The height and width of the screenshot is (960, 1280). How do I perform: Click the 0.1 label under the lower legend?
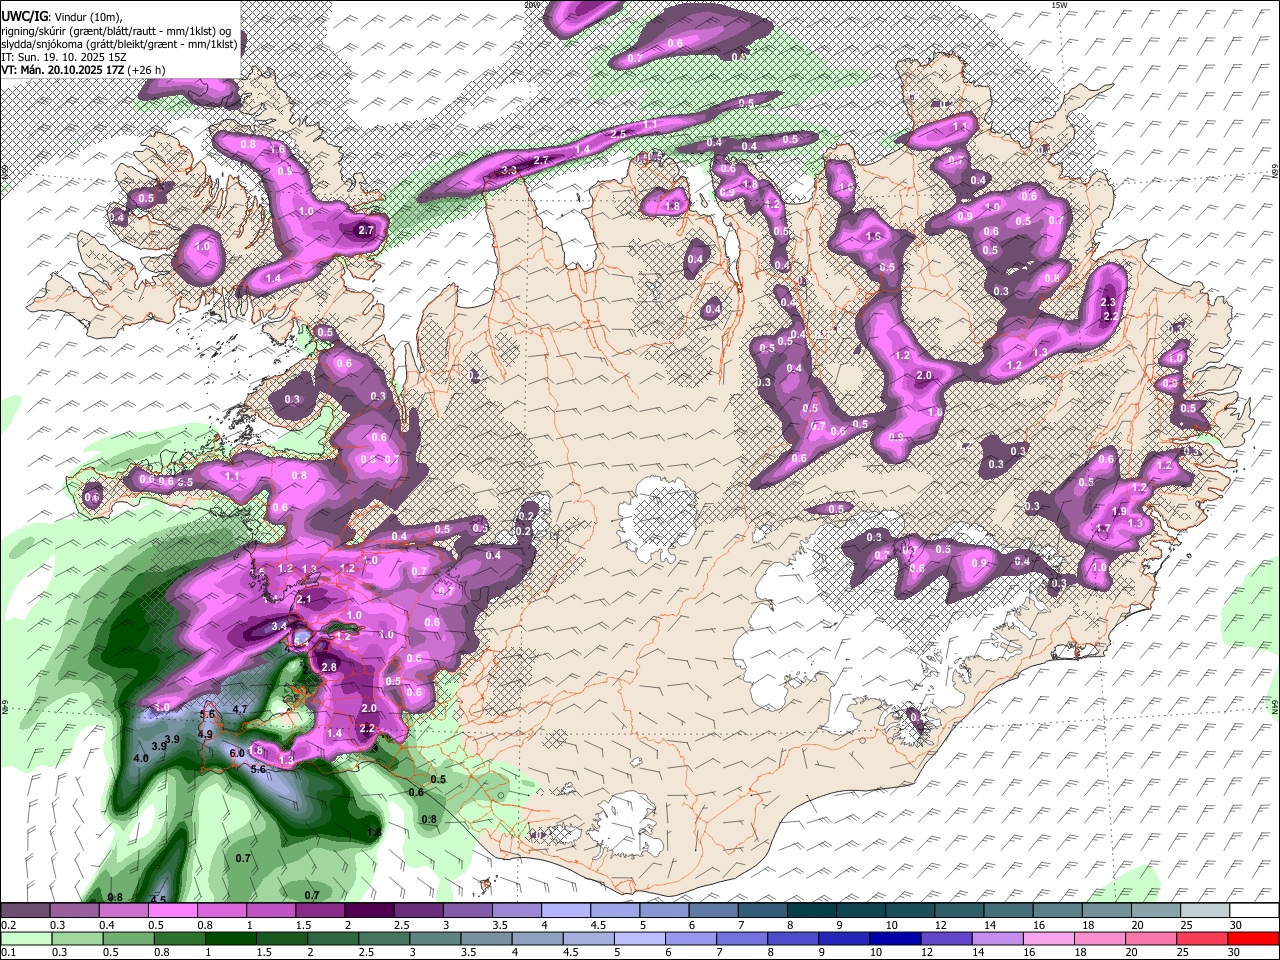[7, 953]
